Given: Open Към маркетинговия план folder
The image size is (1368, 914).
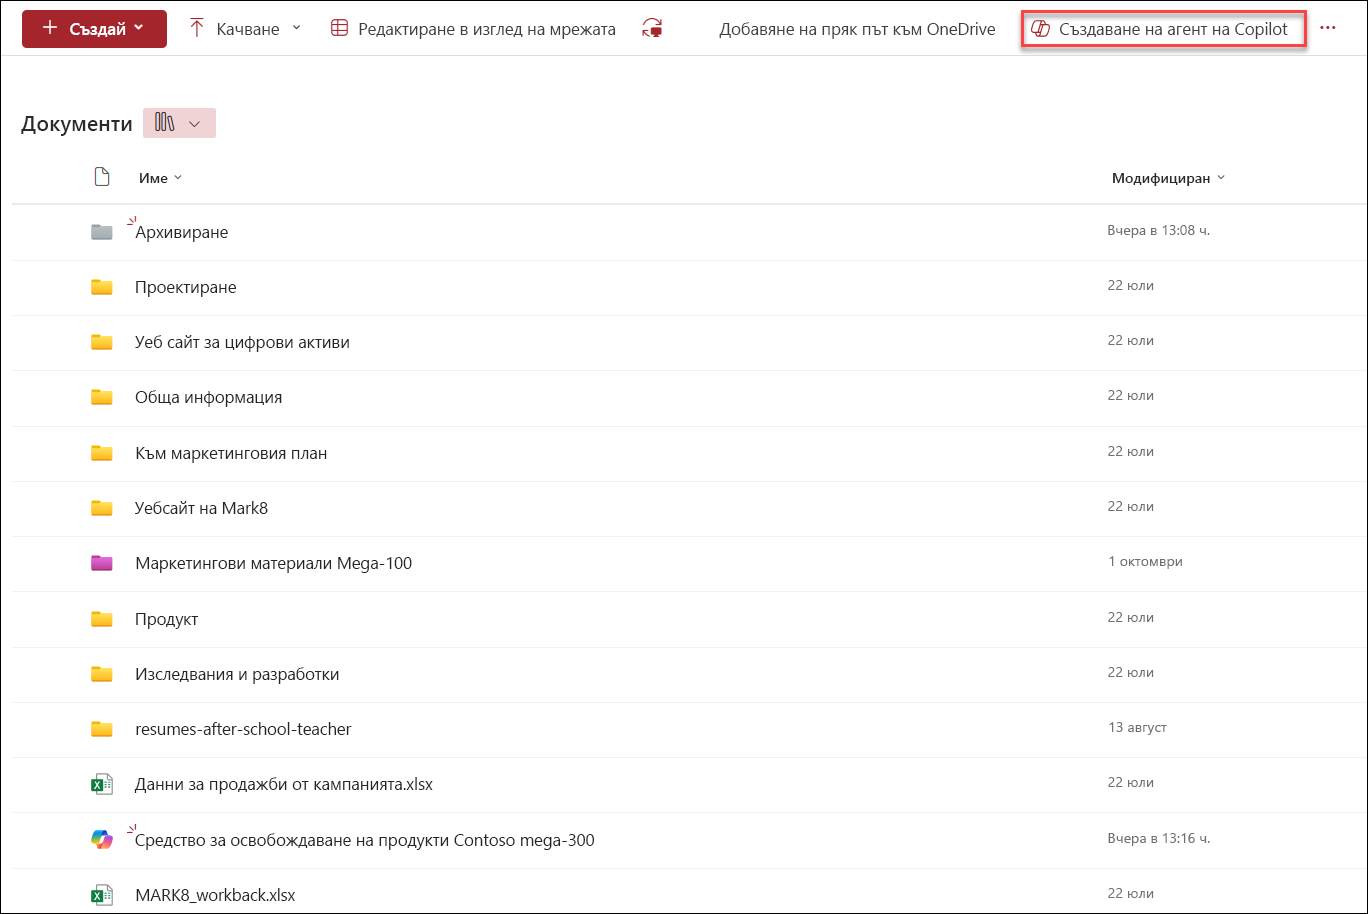Looking at the screenshot, I should (x=231, y=453).
